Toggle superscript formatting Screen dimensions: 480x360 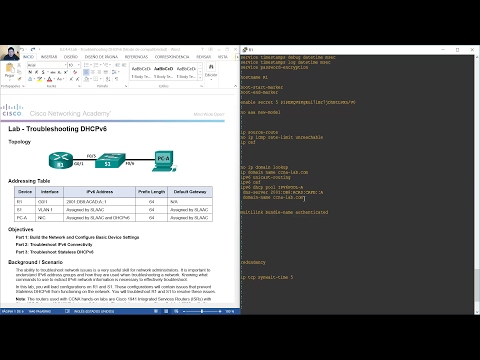point(66,72)
